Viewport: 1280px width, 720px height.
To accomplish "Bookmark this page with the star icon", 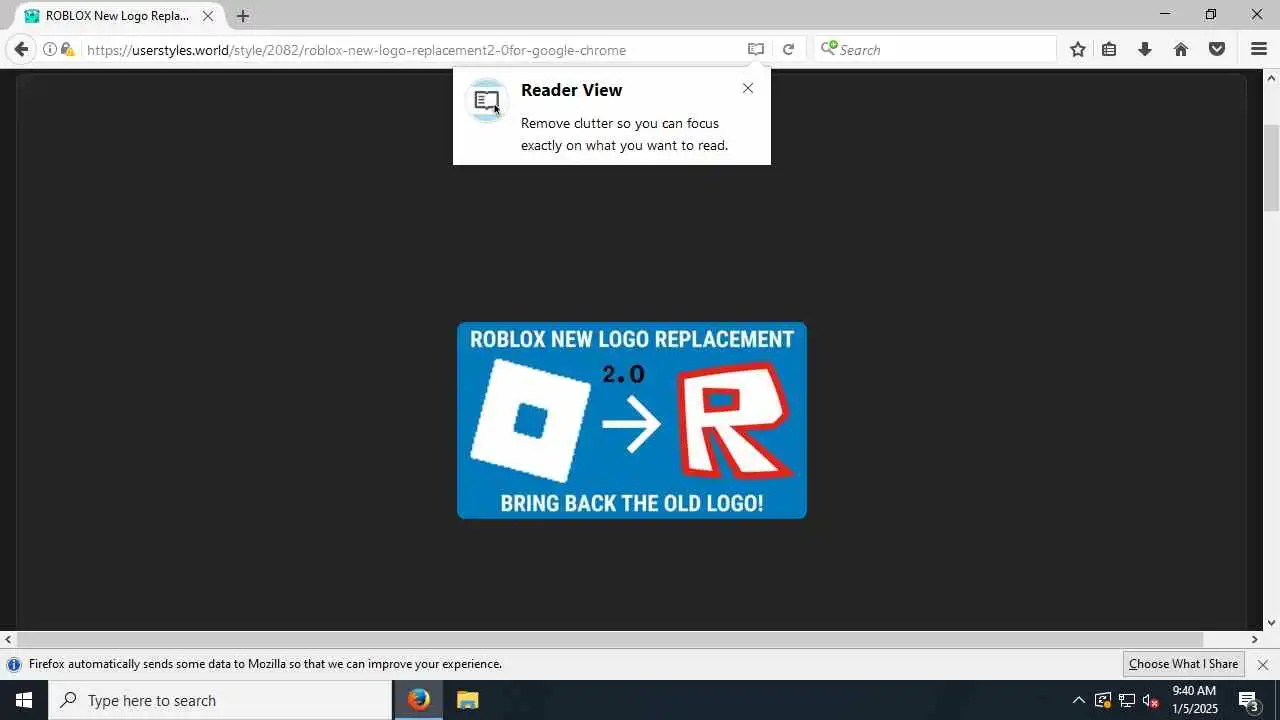I will tap(1077, 49).
